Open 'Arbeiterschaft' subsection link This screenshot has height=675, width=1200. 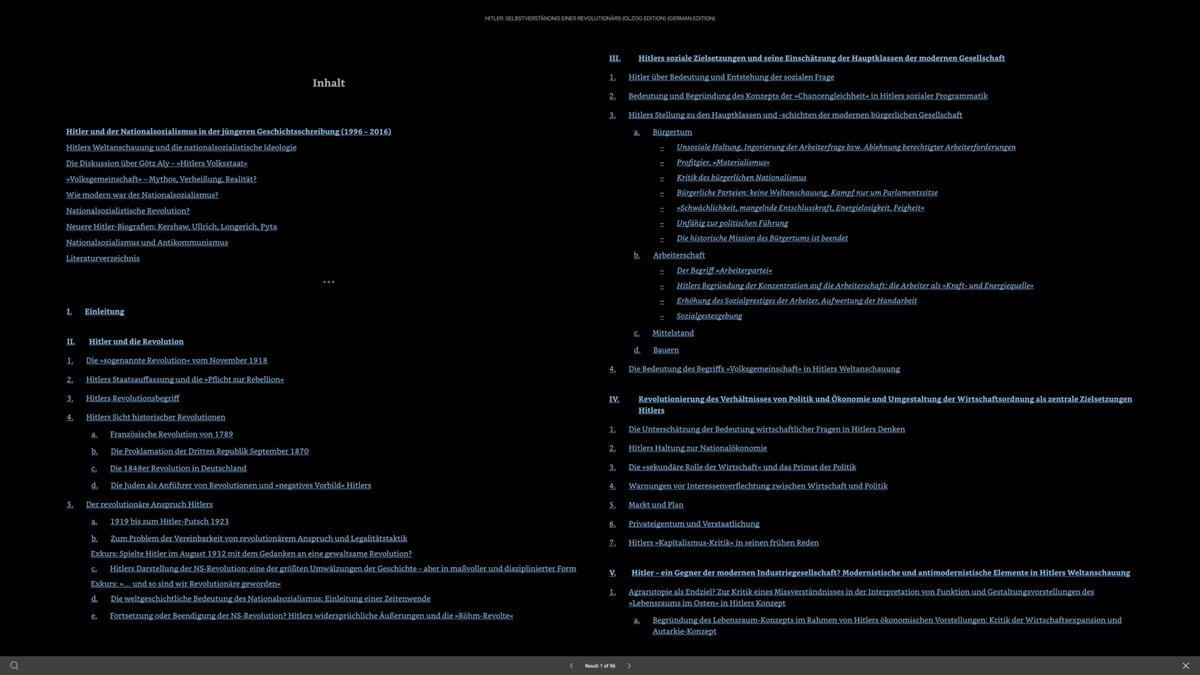679,255
